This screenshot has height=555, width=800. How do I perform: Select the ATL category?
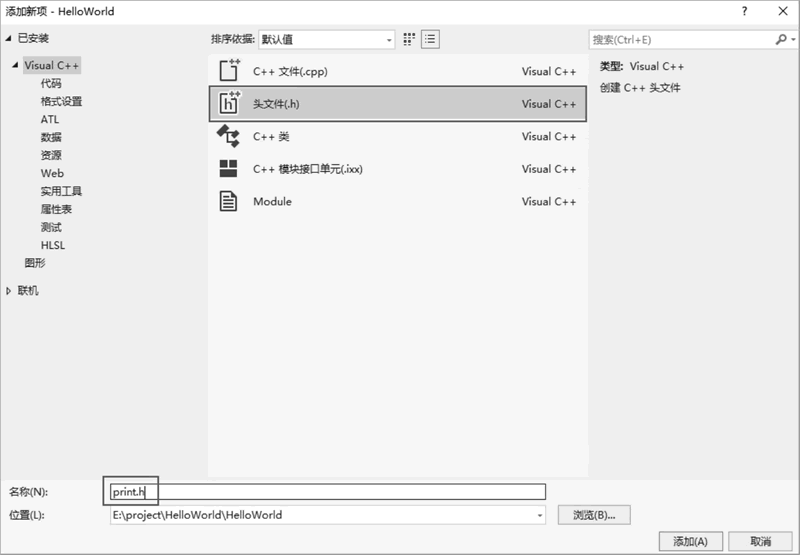(49, 119)
